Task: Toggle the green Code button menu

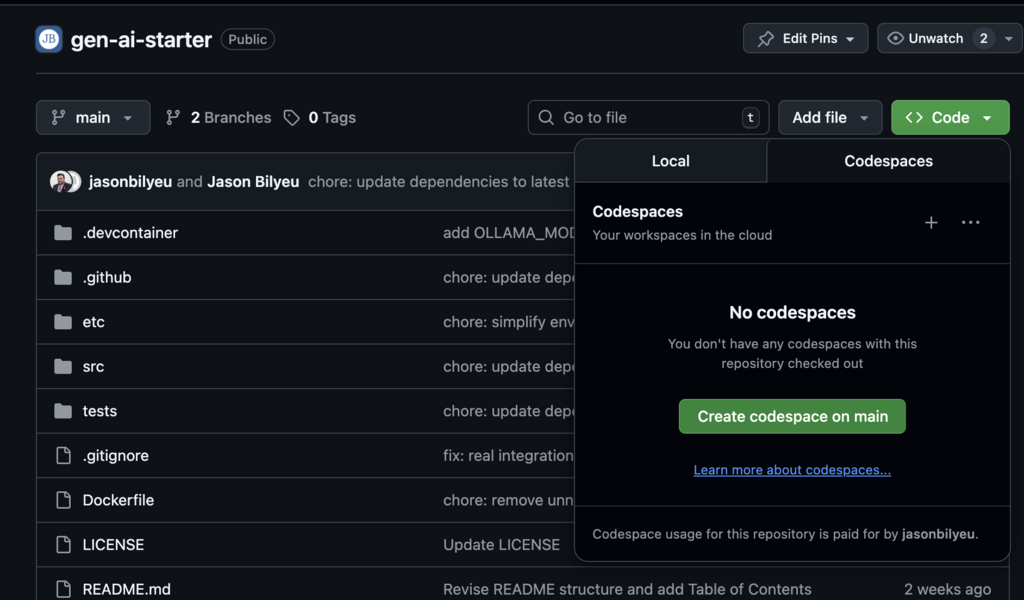Action: [x=950, y=118]
